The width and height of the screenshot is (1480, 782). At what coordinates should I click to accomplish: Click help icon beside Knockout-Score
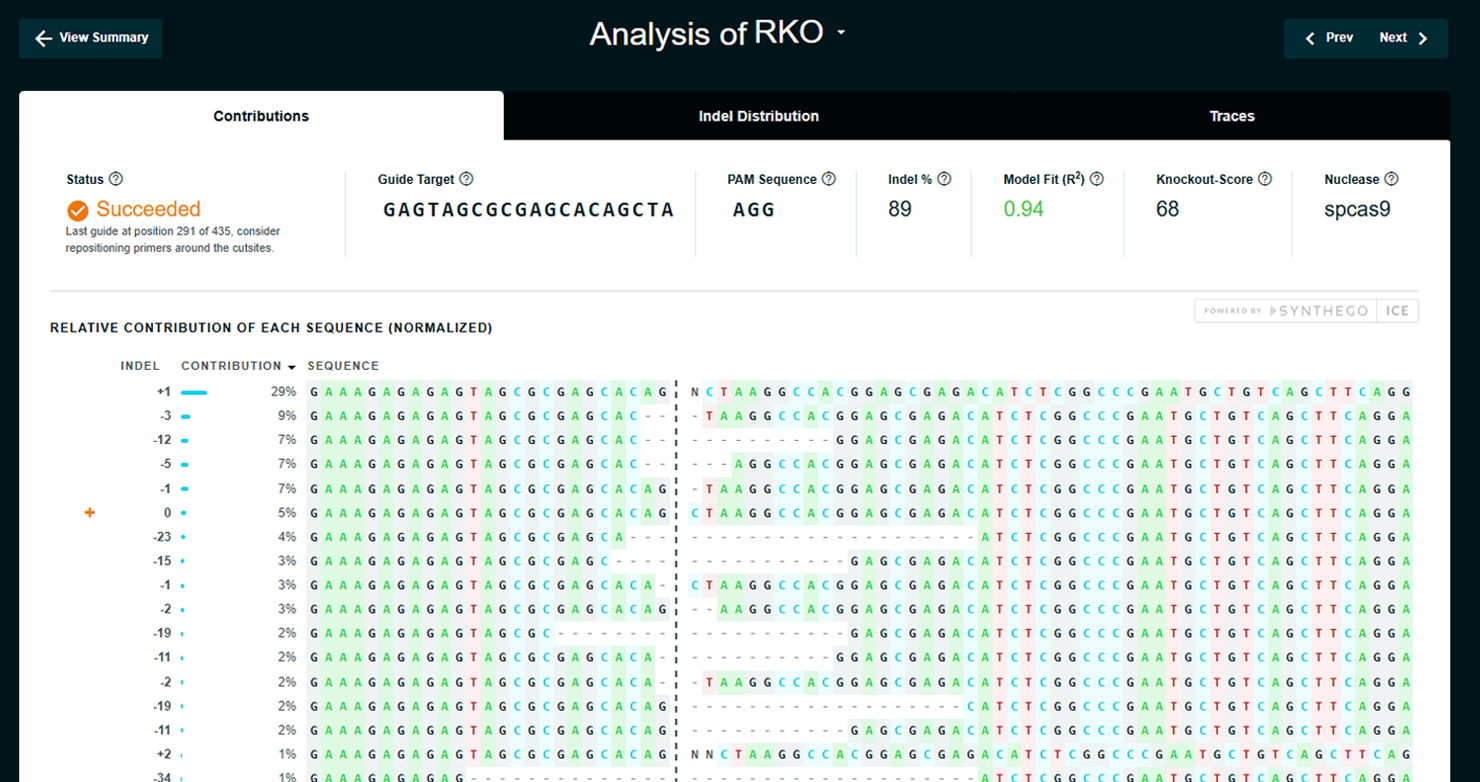click(x=1265, y=179)
